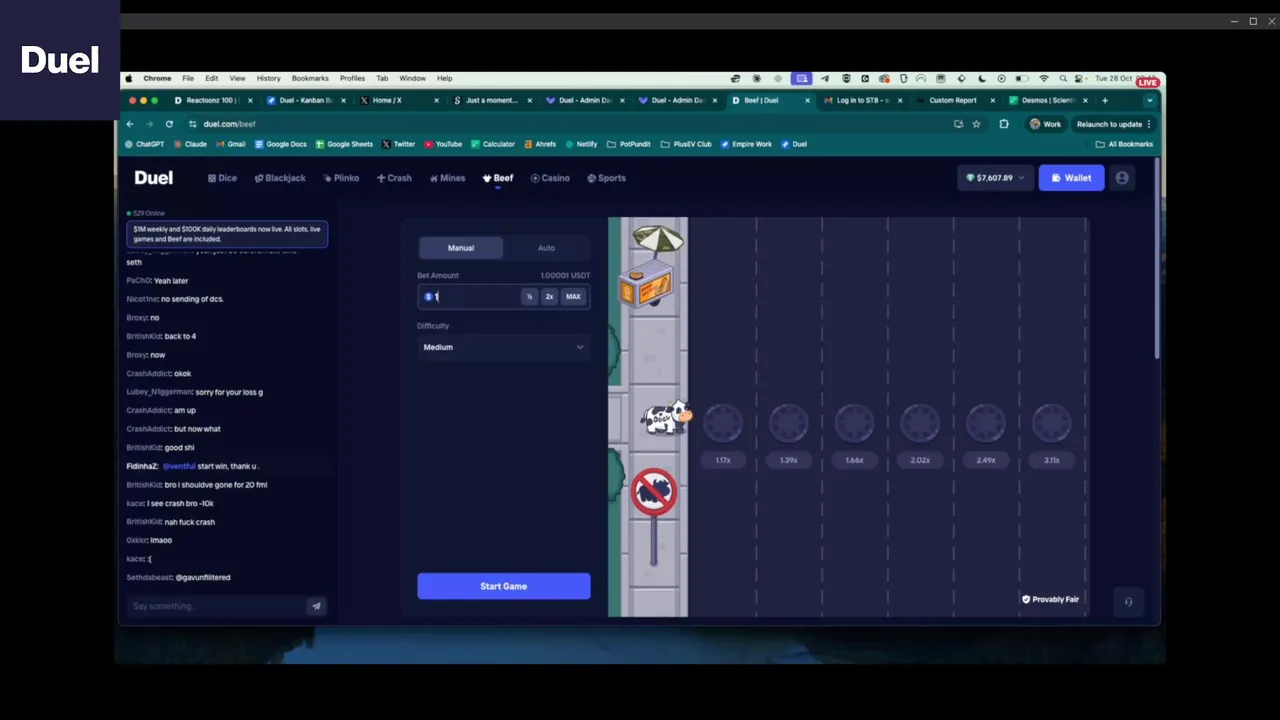Open the Provably Fair info

pos(1050,599)
